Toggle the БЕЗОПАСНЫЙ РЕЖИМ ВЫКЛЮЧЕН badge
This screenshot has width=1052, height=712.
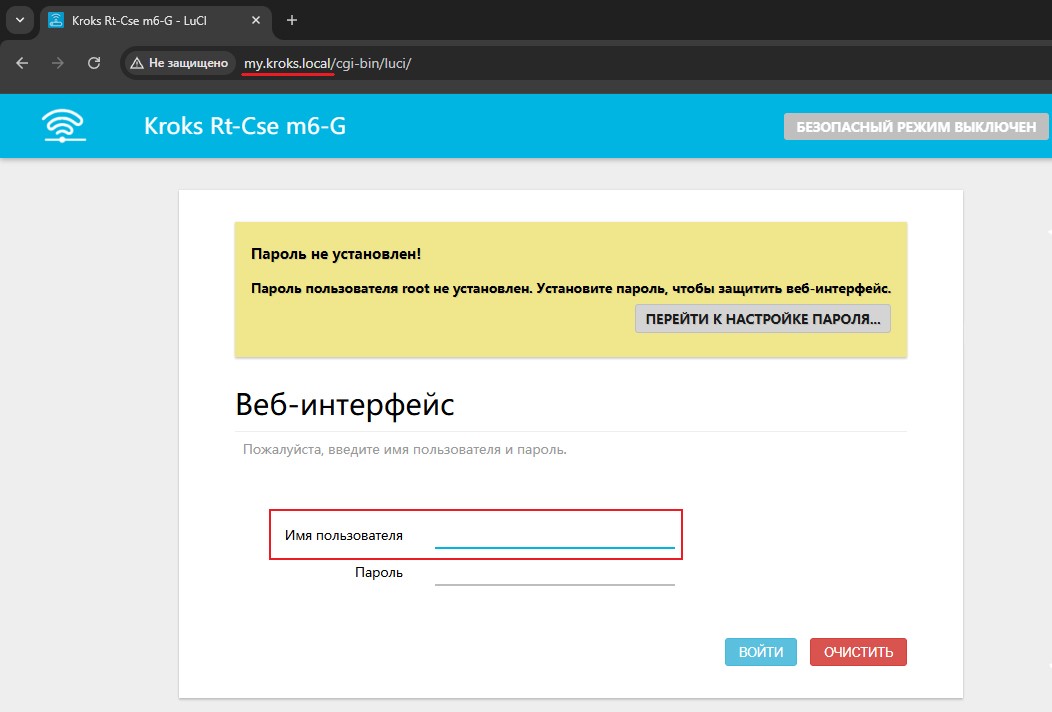[x=916, y=126]
